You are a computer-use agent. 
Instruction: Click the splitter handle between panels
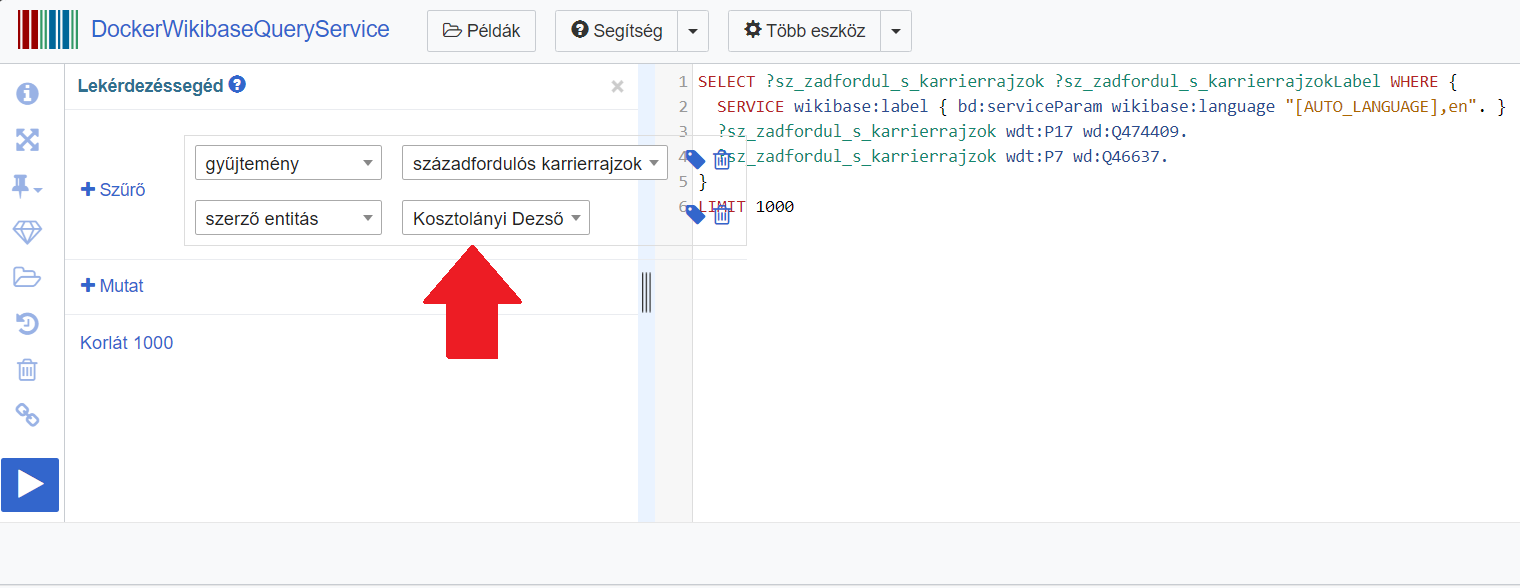(x=646, y=292)
